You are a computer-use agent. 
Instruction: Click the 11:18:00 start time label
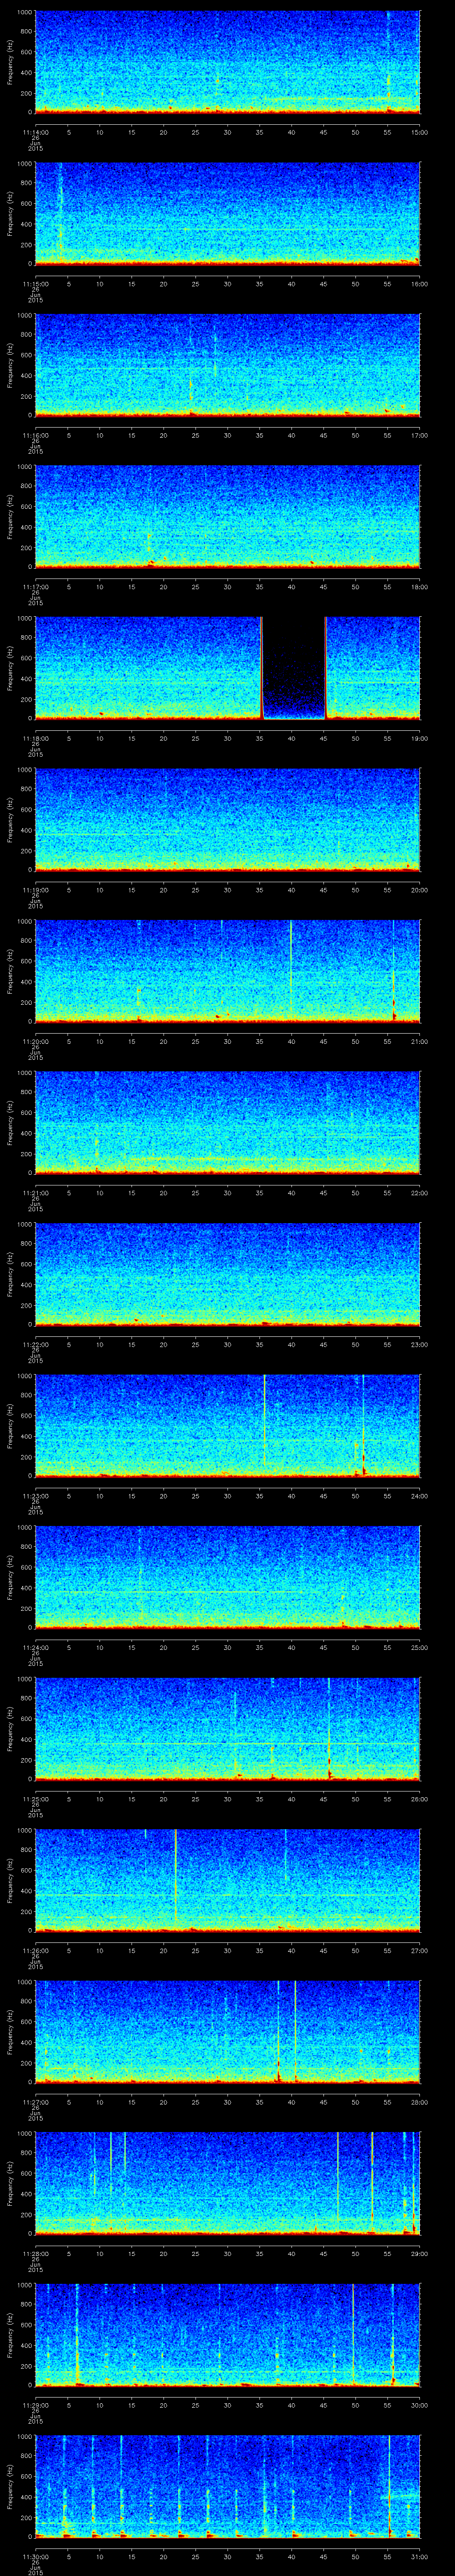[35, 738]
